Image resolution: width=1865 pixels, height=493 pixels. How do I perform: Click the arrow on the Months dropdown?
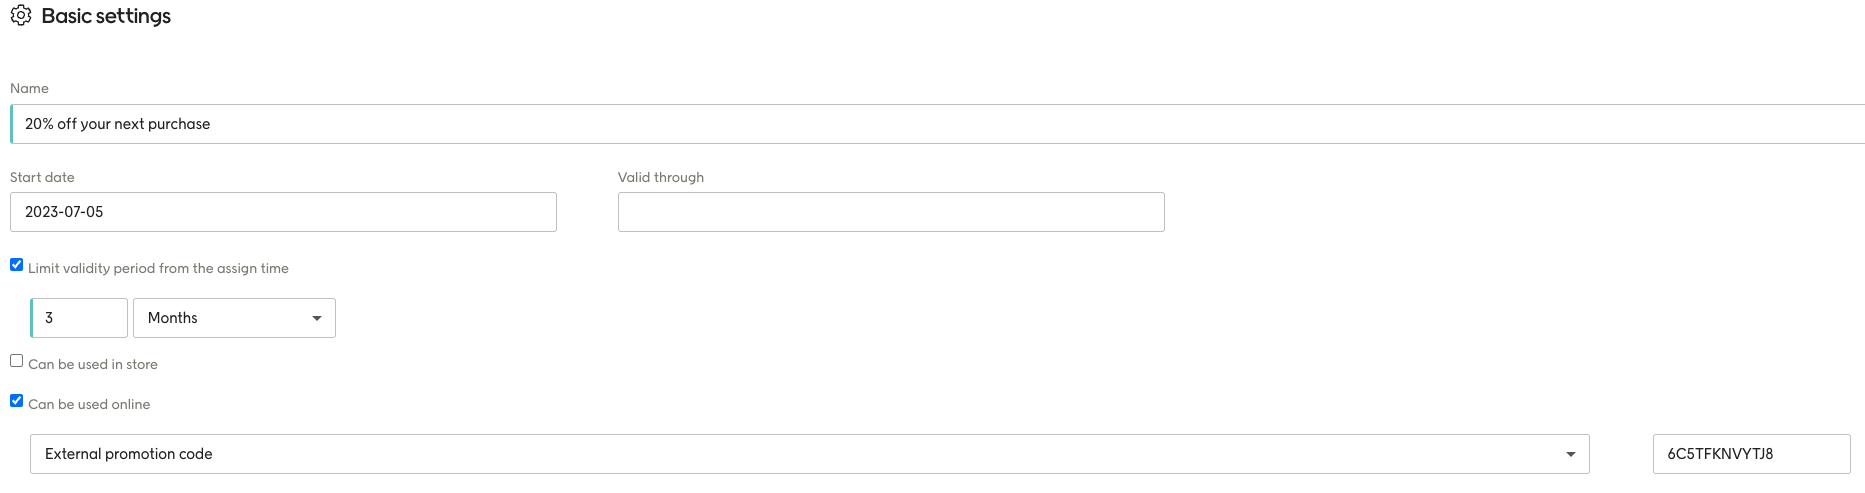tap(317, 318)
